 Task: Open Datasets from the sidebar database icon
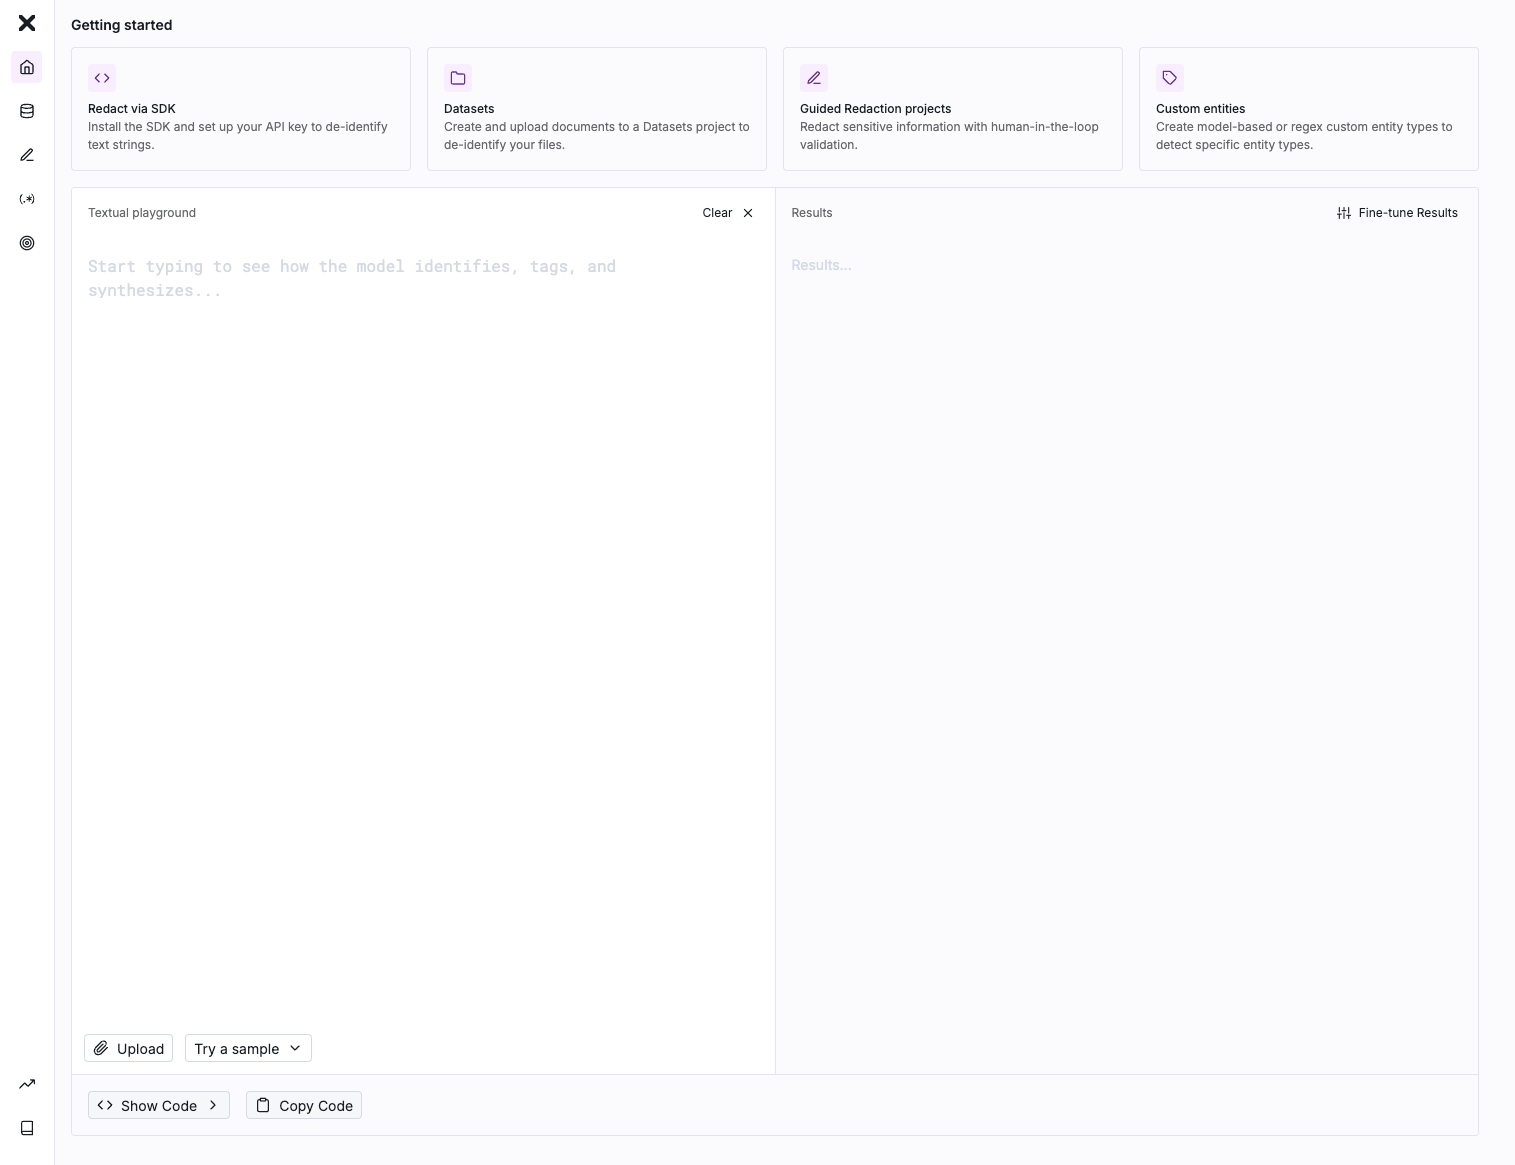pos(27,111)
